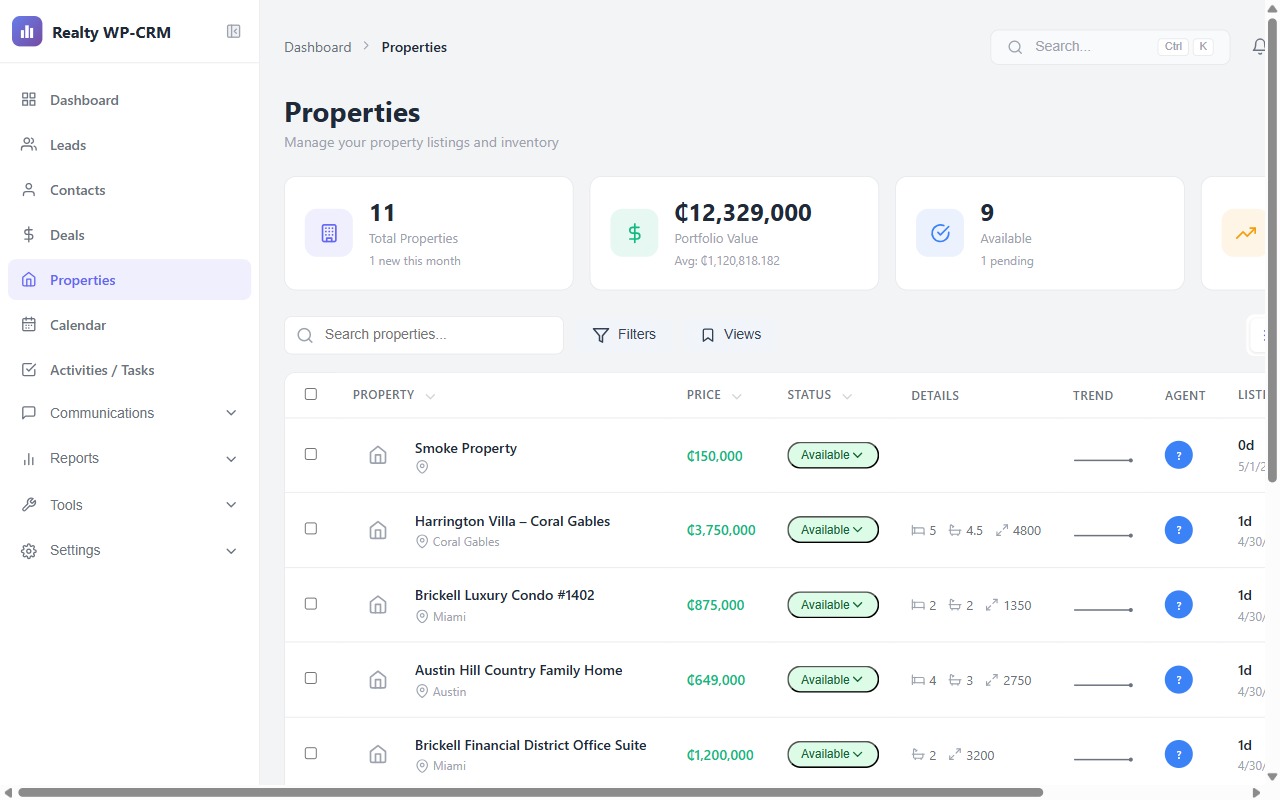Open Dashboard in the sidebar

click(130, 100)
